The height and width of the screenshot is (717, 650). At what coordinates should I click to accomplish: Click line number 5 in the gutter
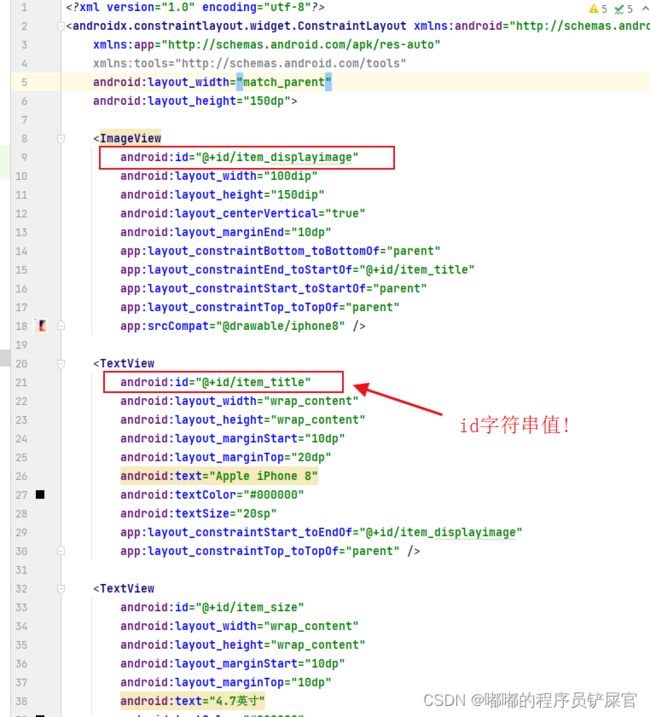tap(24, 82)
